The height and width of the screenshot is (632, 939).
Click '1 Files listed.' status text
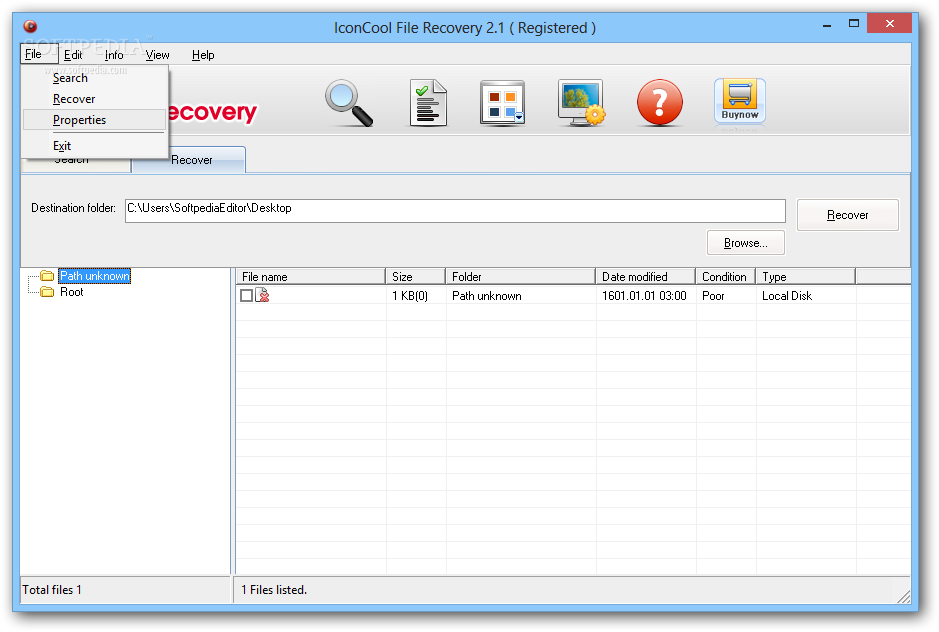[x=274, y=589]
